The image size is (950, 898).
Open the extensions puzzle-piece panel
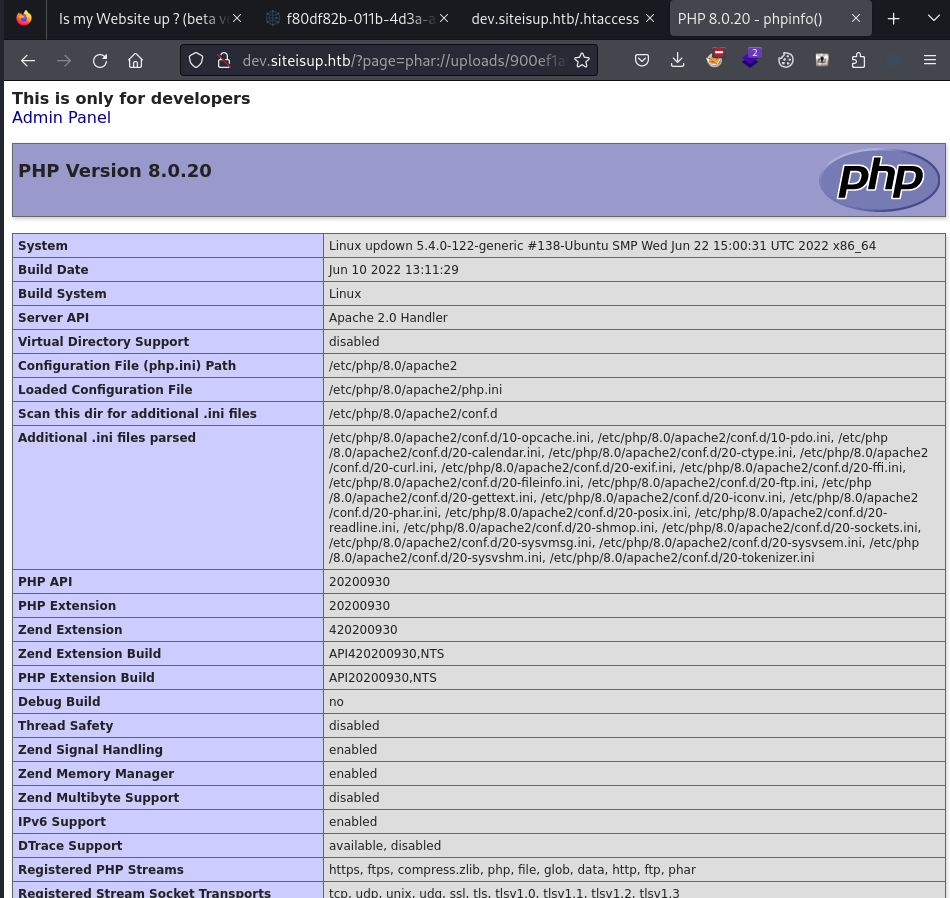point(858,60)
